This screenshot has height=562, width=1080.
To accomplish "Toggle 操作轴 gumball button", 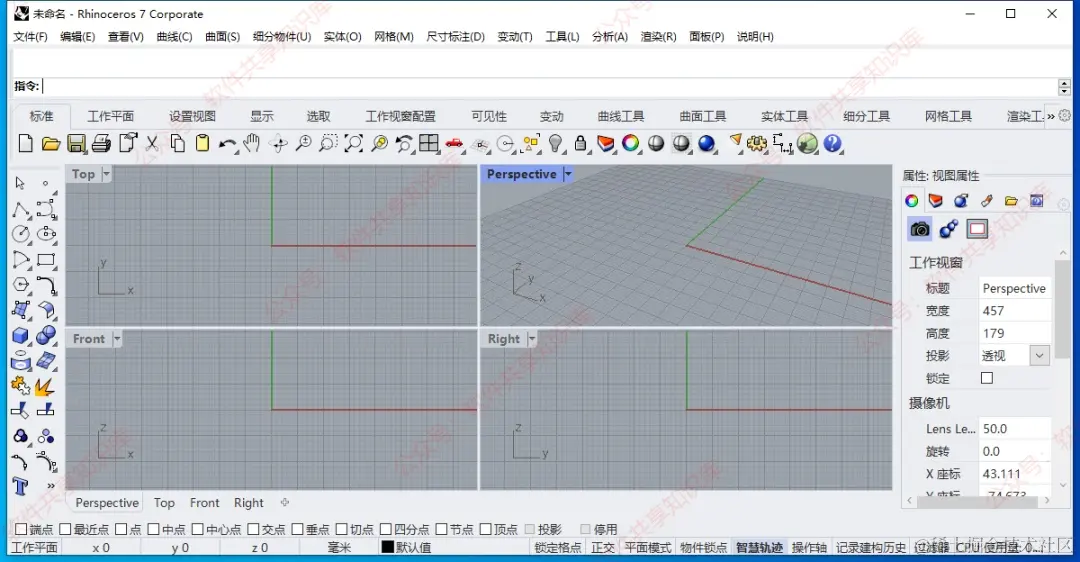I will 809,548.
